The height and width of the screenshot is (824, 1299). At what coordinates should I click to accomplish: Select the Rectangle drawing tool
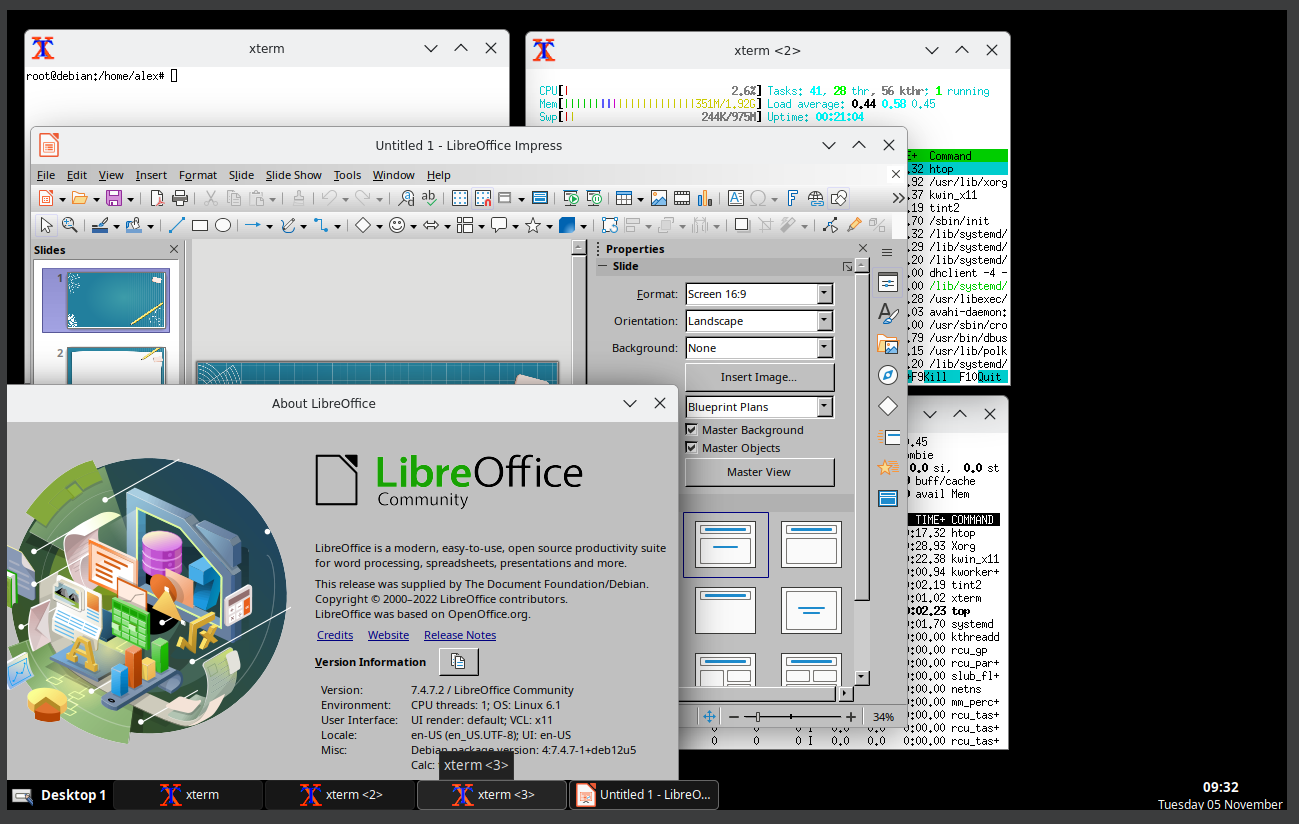coord(200,225)
